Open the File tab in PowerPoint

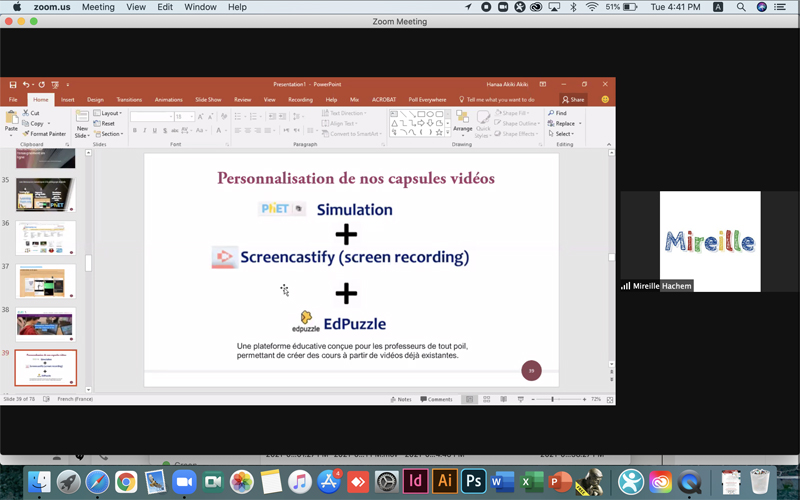[13, 99]
